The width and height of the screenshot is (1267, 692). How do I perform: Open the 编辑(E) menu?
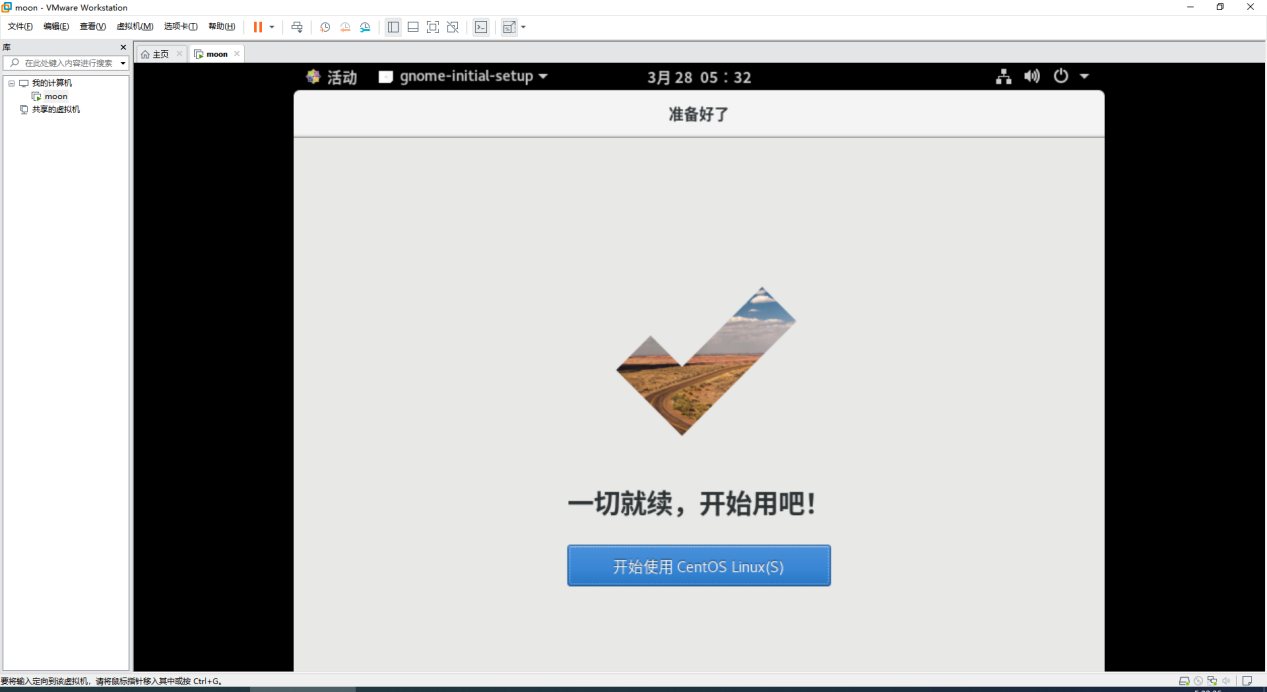[56, 27]
